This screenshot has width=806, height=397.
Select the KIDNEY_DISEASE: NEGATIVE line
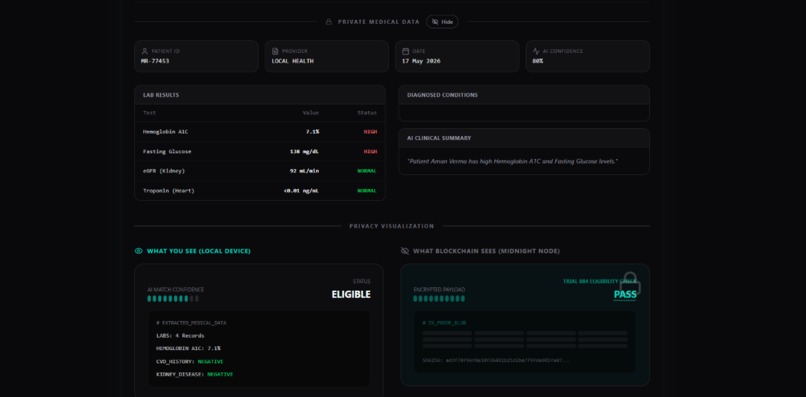[x=194, y=374]
